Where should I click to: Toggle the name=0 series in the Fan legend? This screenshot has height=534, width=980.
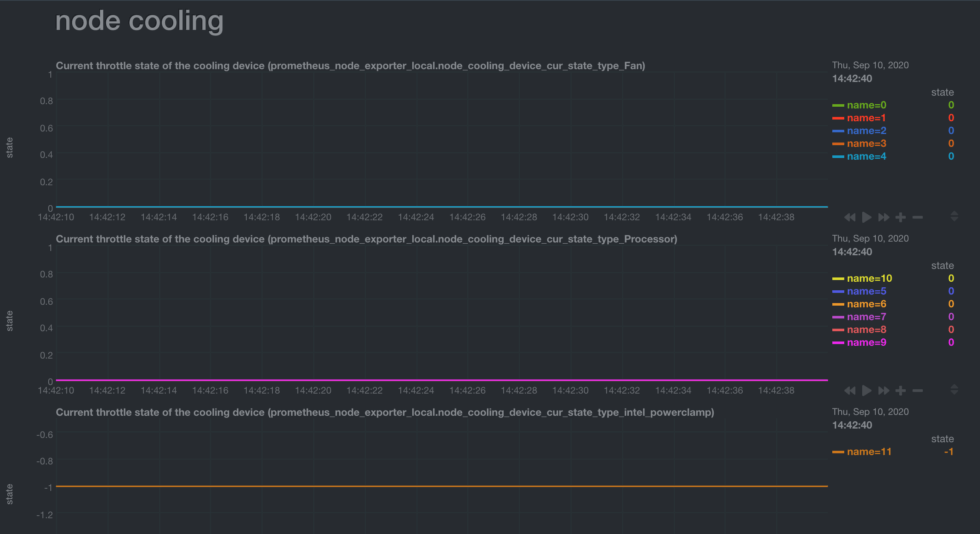coord(866,105)
